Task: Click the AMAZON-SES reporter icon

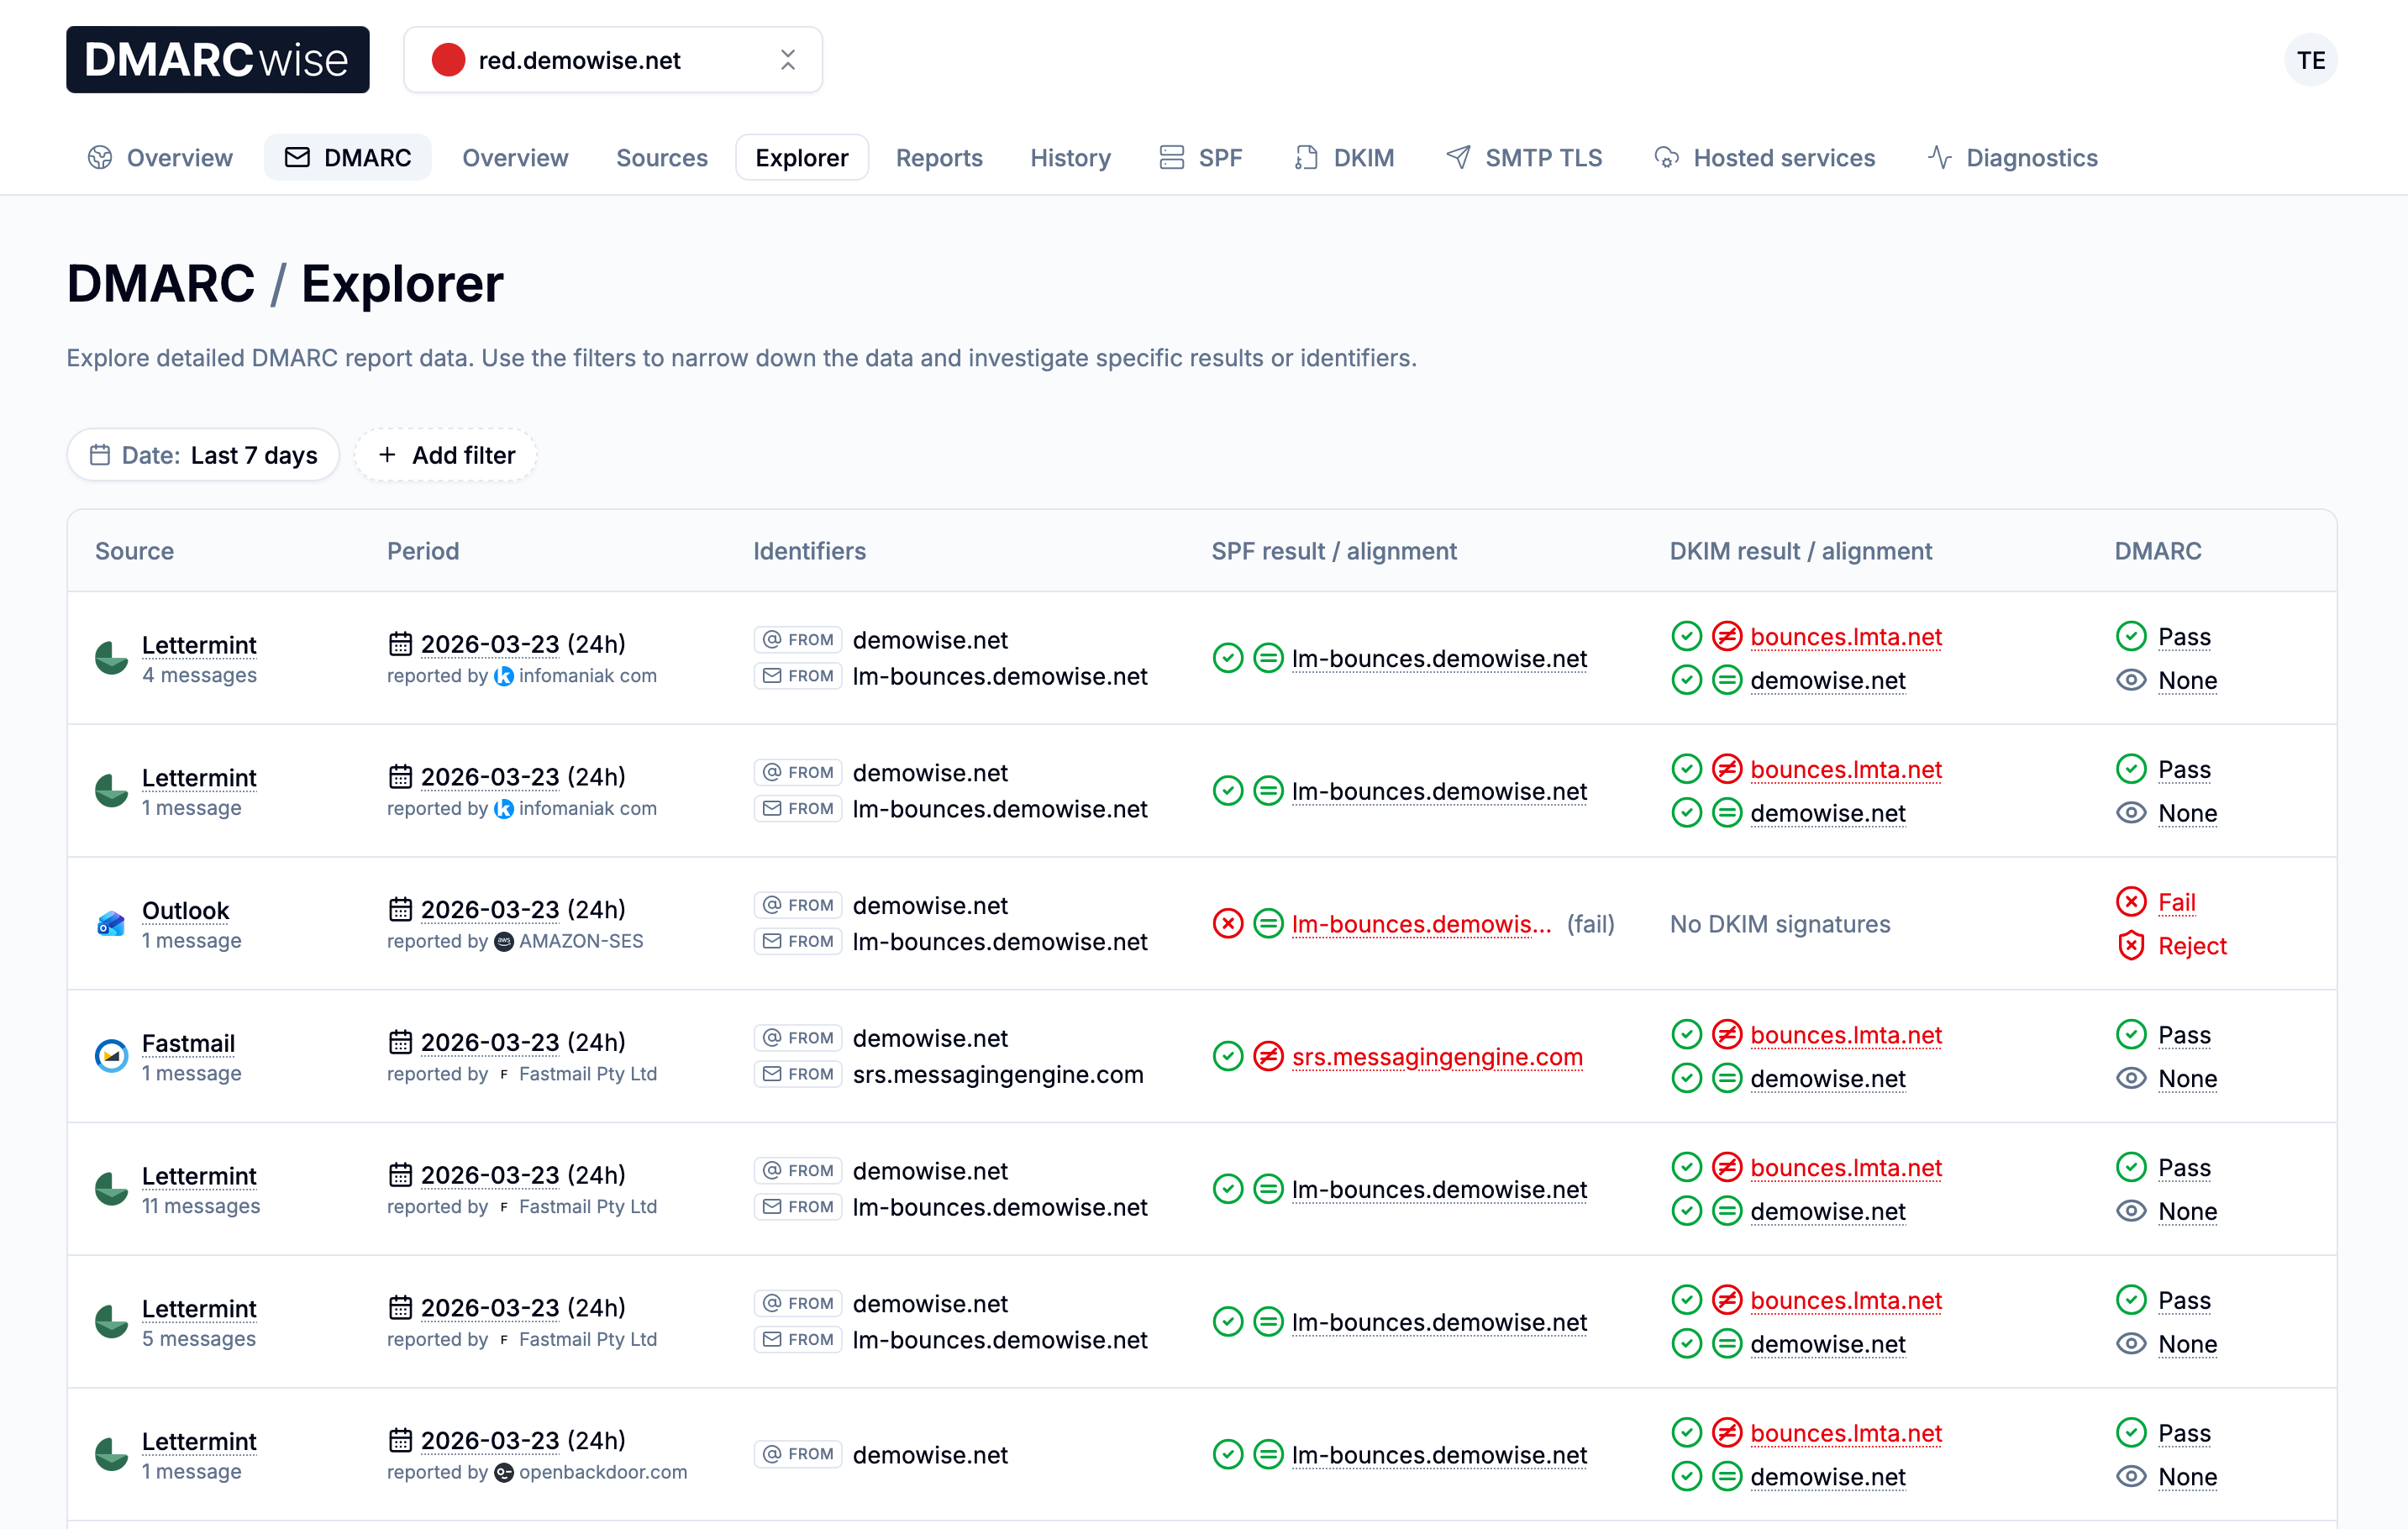Action: 500,941
